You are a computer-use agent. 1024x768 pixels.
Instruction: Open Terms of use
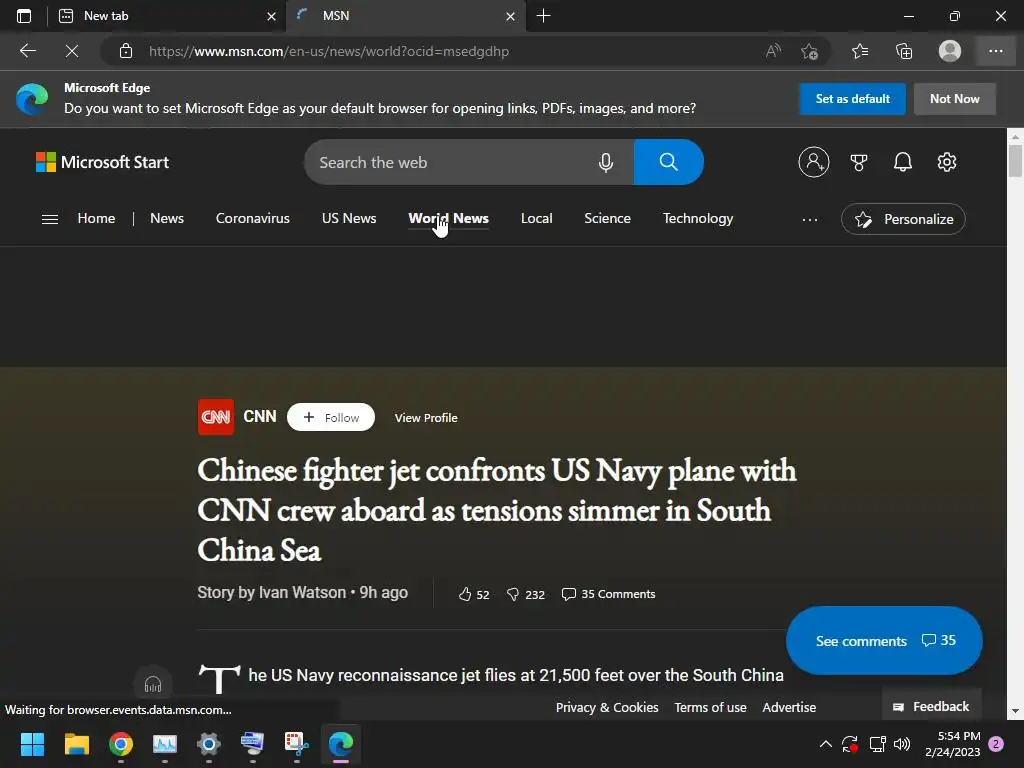click(x=710, y=707)
